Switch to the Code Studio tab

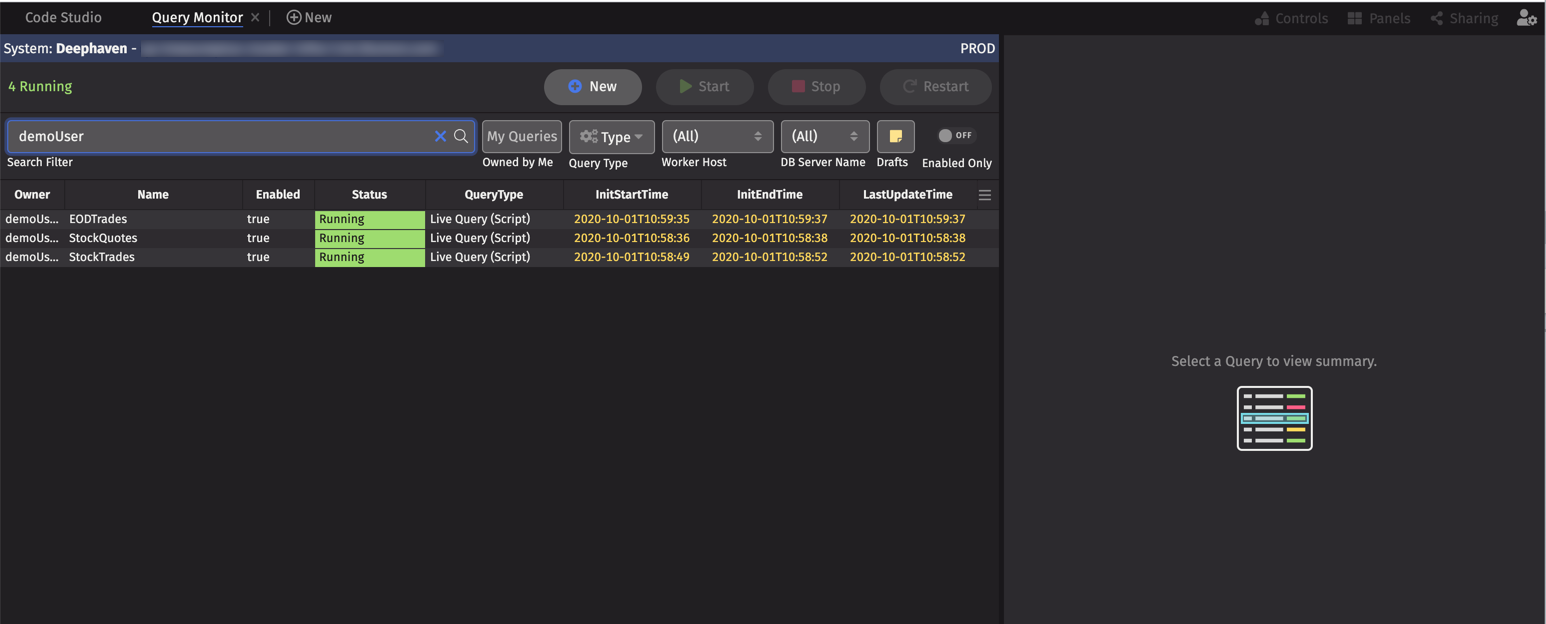pos(63,18)
